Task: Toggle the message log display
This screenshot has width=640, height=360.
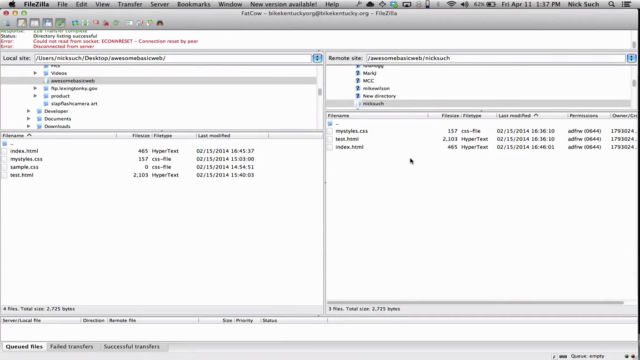Action: 22,23
